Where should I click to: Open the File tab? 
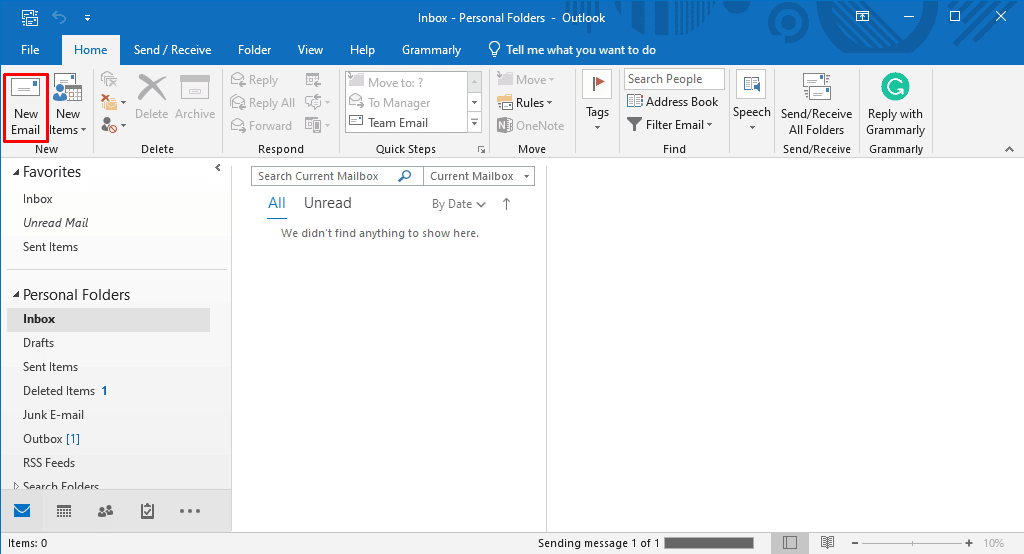point(30,50)
